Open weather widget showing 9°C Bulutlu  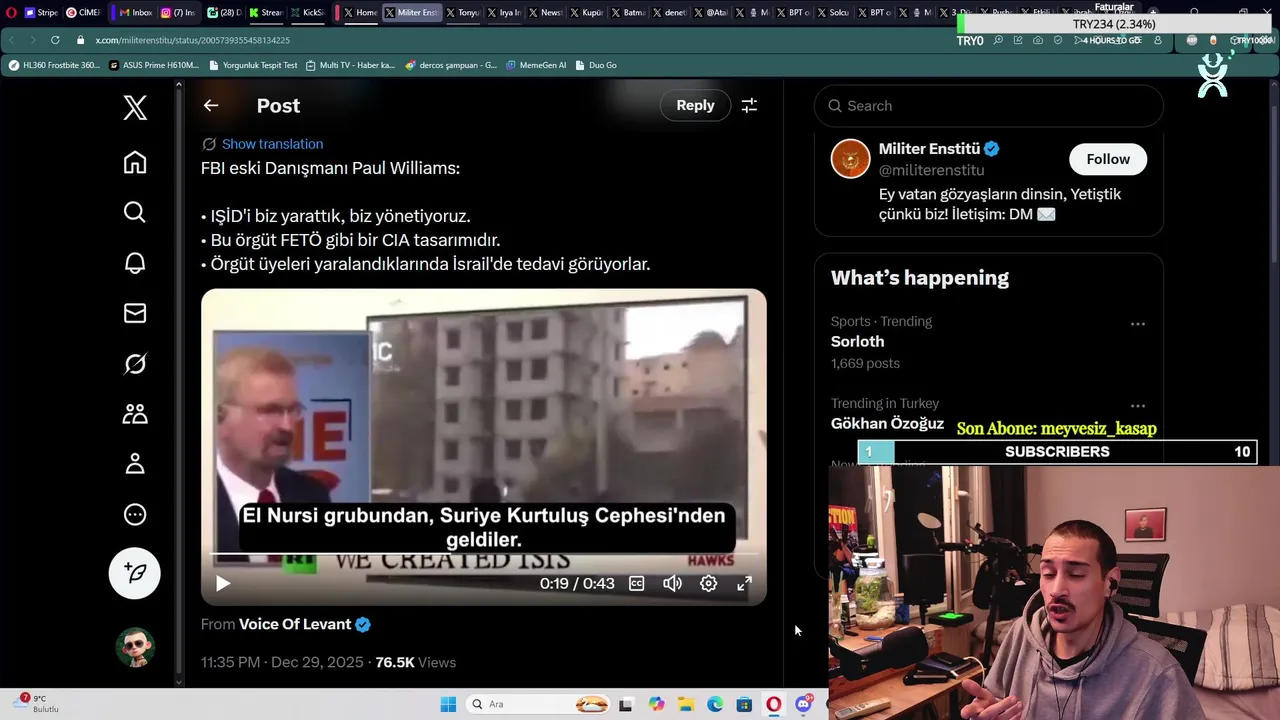[37, 704]
